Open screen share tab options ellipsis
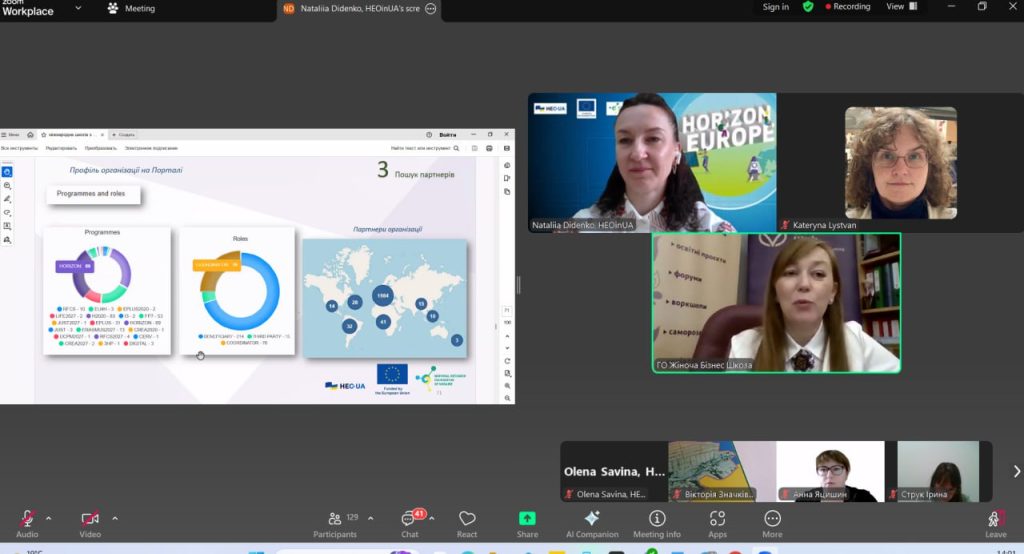 pos(430,8)
